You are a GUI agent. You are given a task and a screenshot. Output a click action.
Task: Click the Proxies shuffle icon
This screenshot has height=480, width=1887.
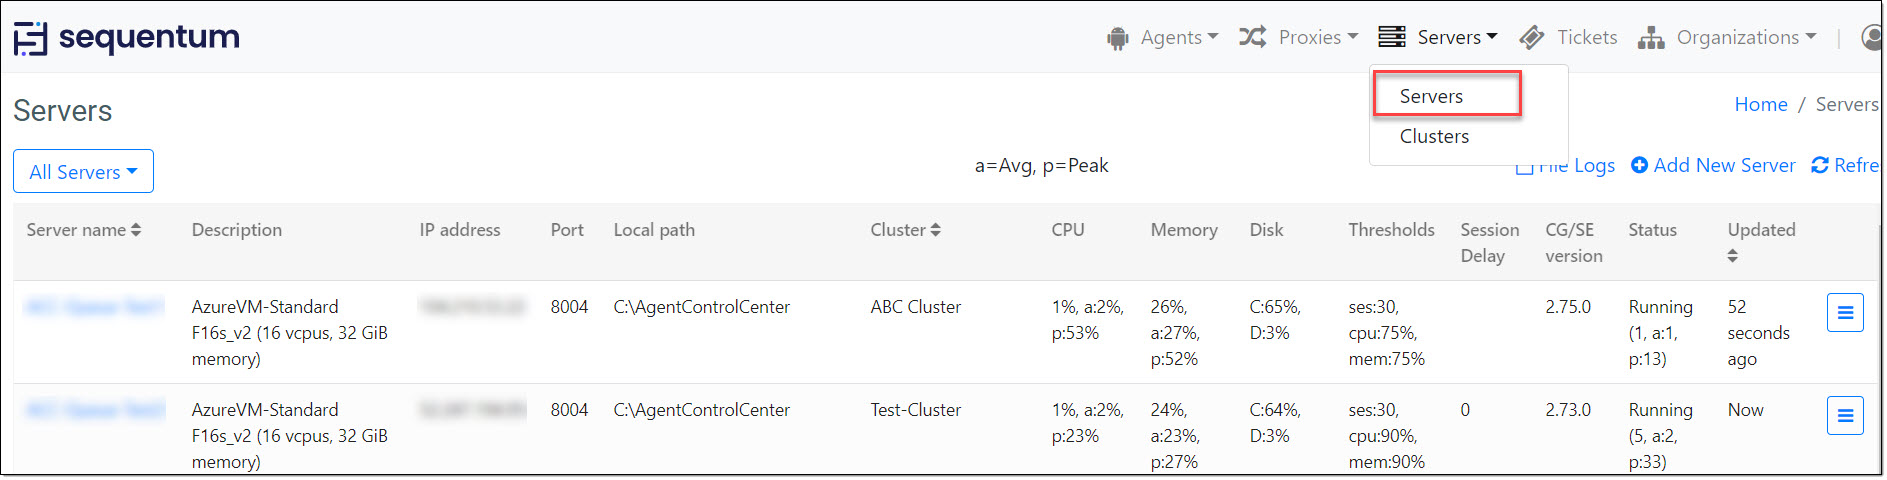click(x=1253, y=37)
